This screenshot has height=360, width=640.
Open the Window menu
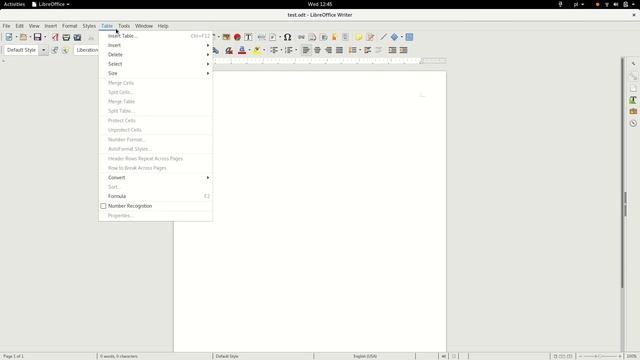click(144, 26)
